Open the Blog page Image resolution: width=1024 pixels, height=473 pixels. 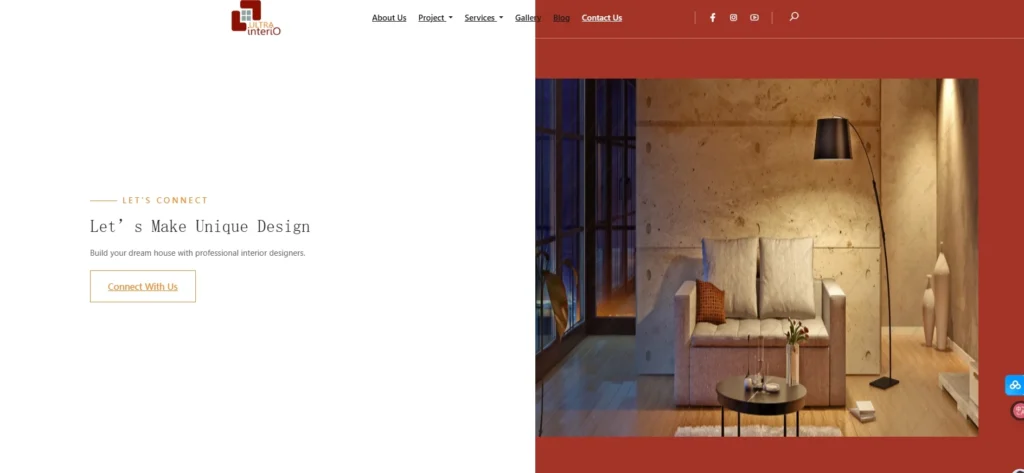[562, 18]
